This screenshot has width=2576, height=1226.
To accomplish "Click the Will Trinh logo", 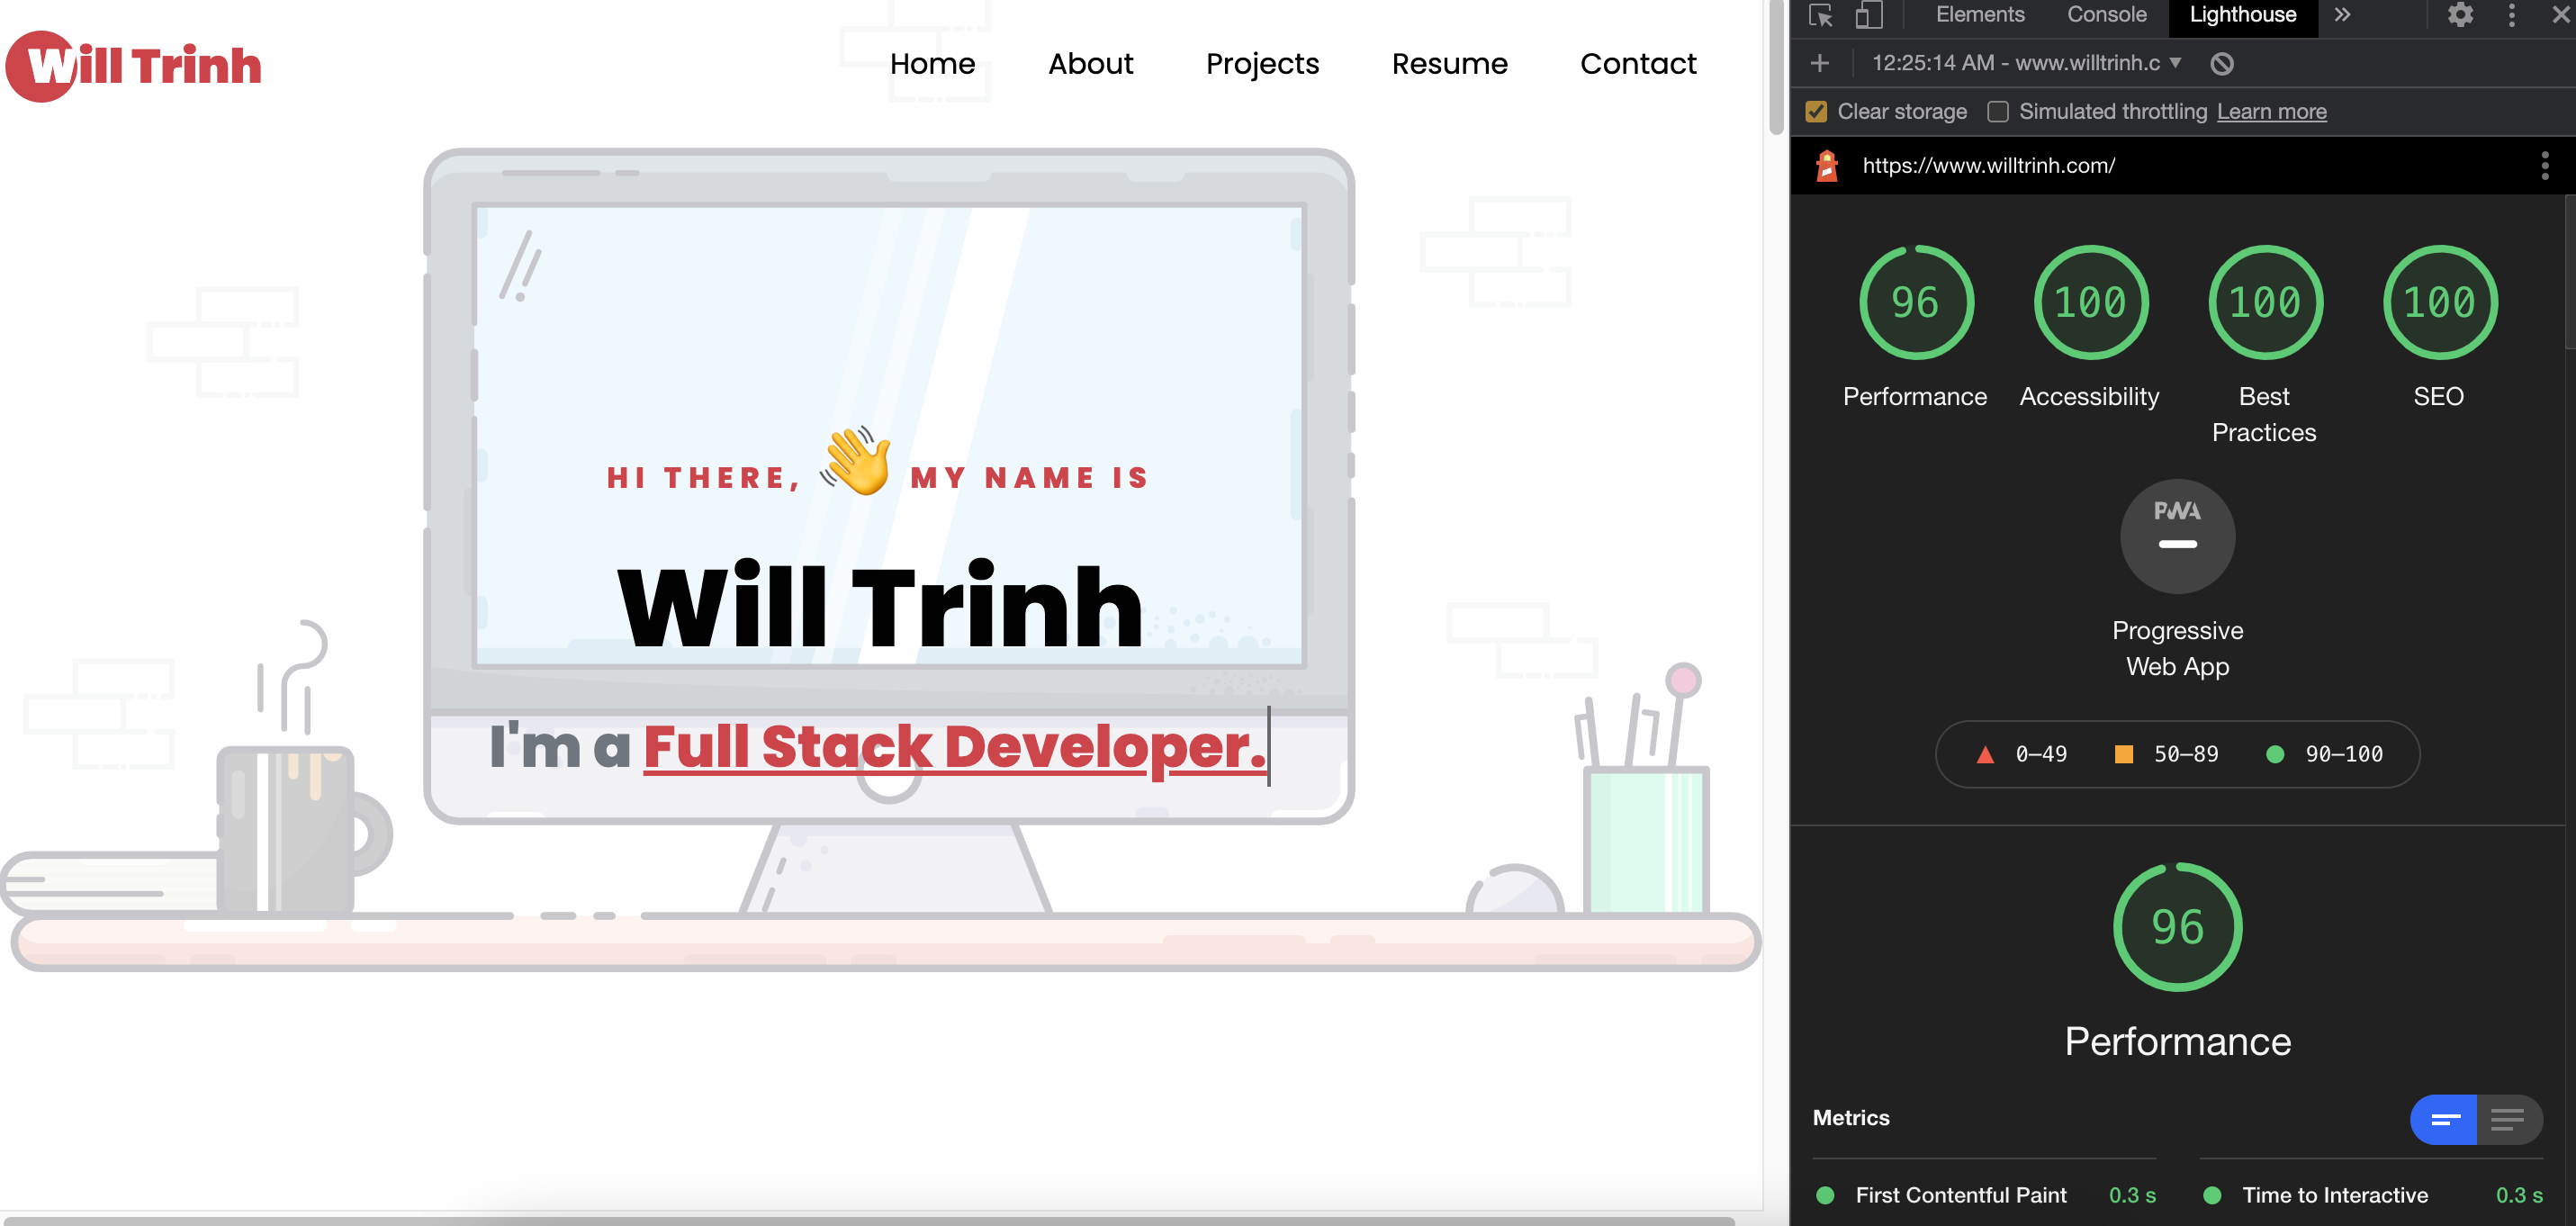I will click(x=134, y=66).
